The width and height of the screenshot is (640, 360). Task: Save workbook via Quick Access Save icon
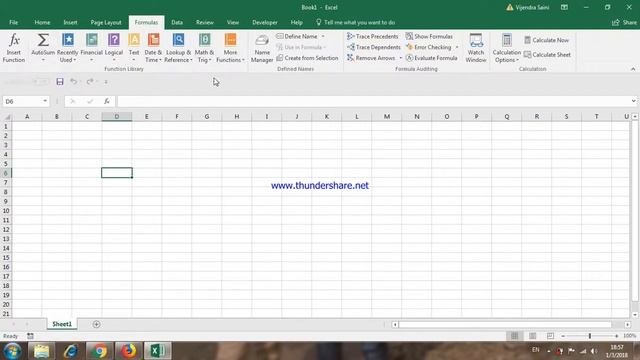pyautogui.click(x=60, y=82)
